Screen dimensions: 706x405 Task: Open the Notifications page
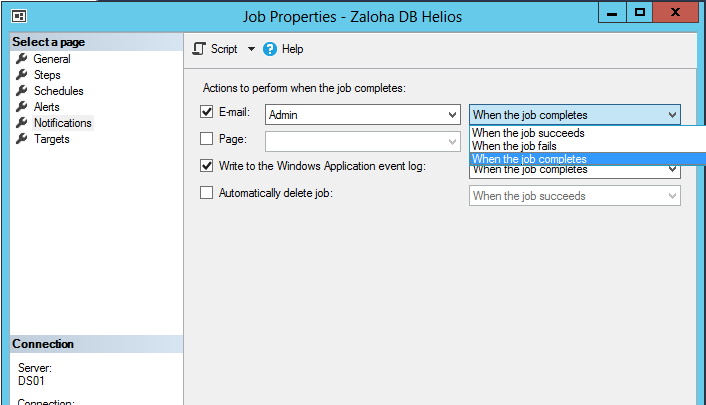[x=63, y=123]
